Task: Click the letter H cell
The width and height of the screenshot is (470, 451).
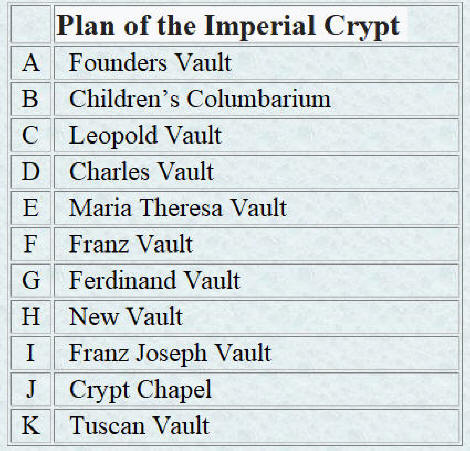Action: 31,316
